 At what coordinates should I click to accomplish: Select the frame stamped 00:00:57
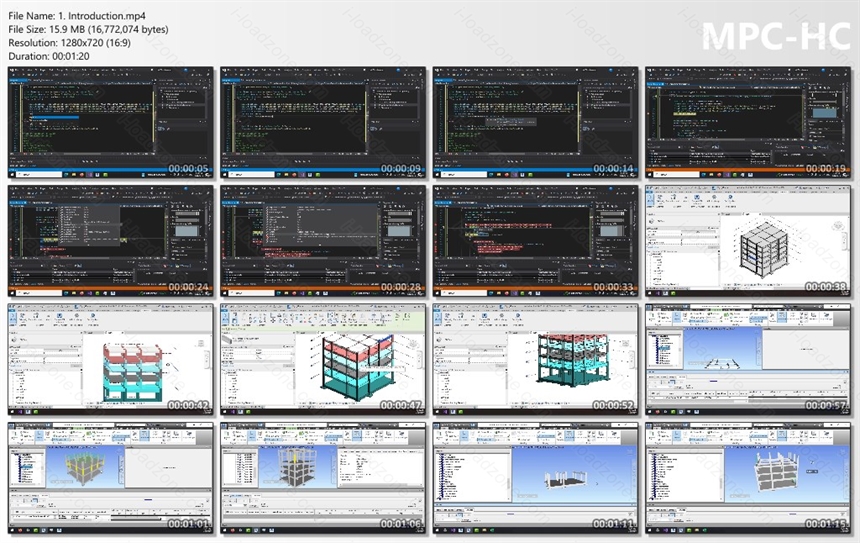[x=748, y=359]
